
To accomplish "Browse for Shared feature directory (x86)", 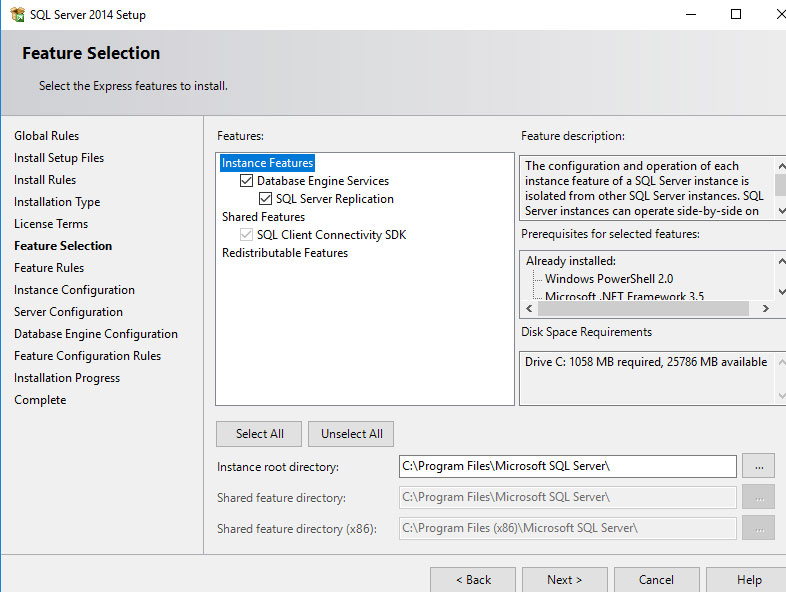I will pyautogui.click(x=758, y=528).
